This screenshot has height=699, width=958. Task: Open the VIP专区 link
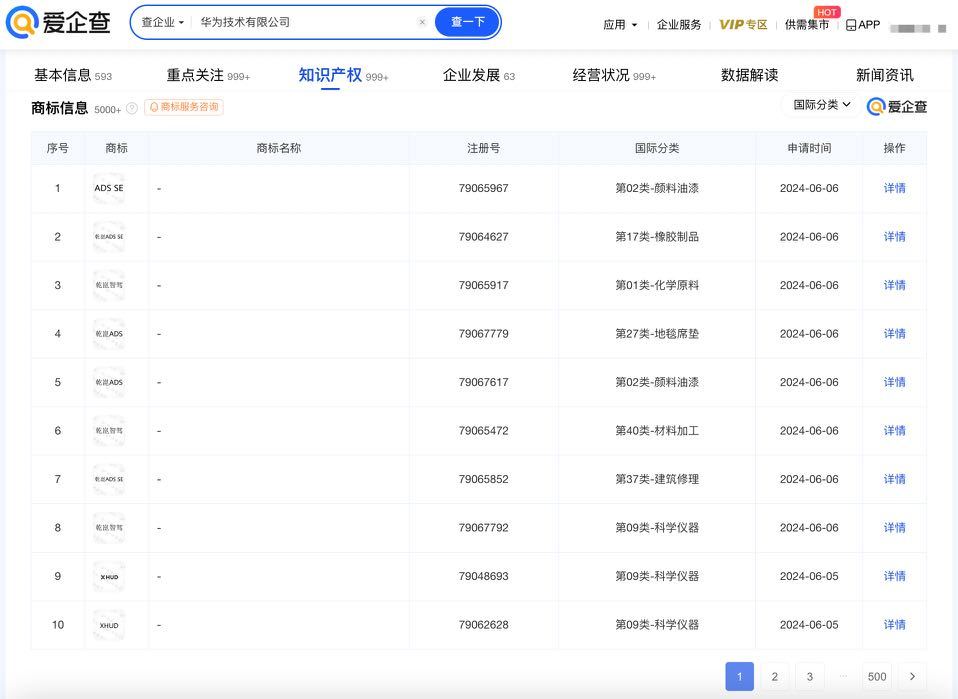[x=743, y=24]
